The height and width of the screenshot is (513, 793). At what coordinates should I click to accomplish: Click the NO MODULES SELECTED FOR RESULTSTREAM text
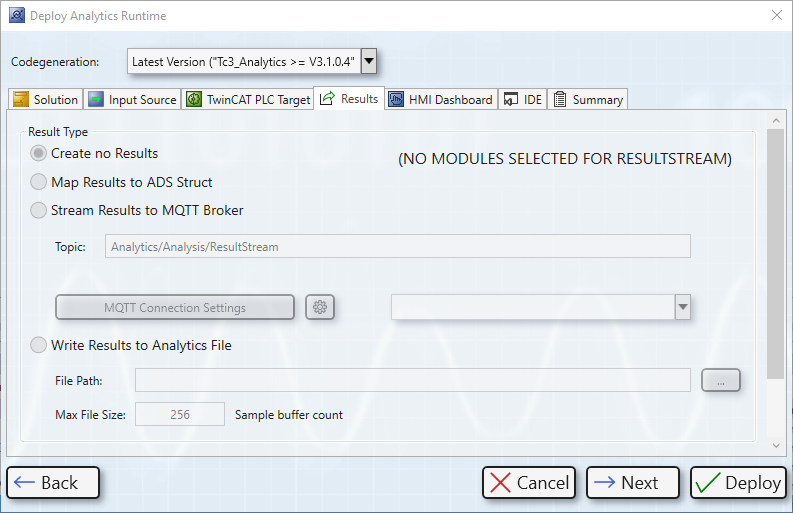click(565, 159)
